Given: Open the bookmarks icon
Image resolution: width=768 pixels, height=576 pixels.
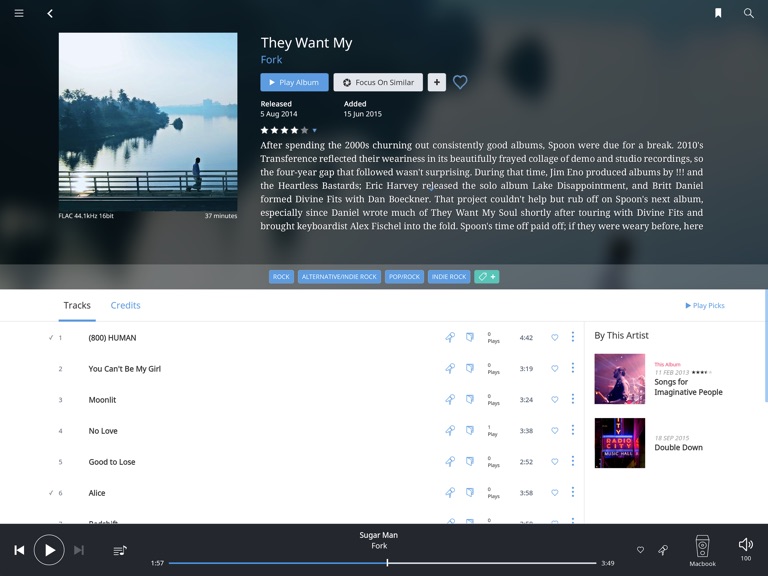Looking at the screenshot, I should click(718, 13).
